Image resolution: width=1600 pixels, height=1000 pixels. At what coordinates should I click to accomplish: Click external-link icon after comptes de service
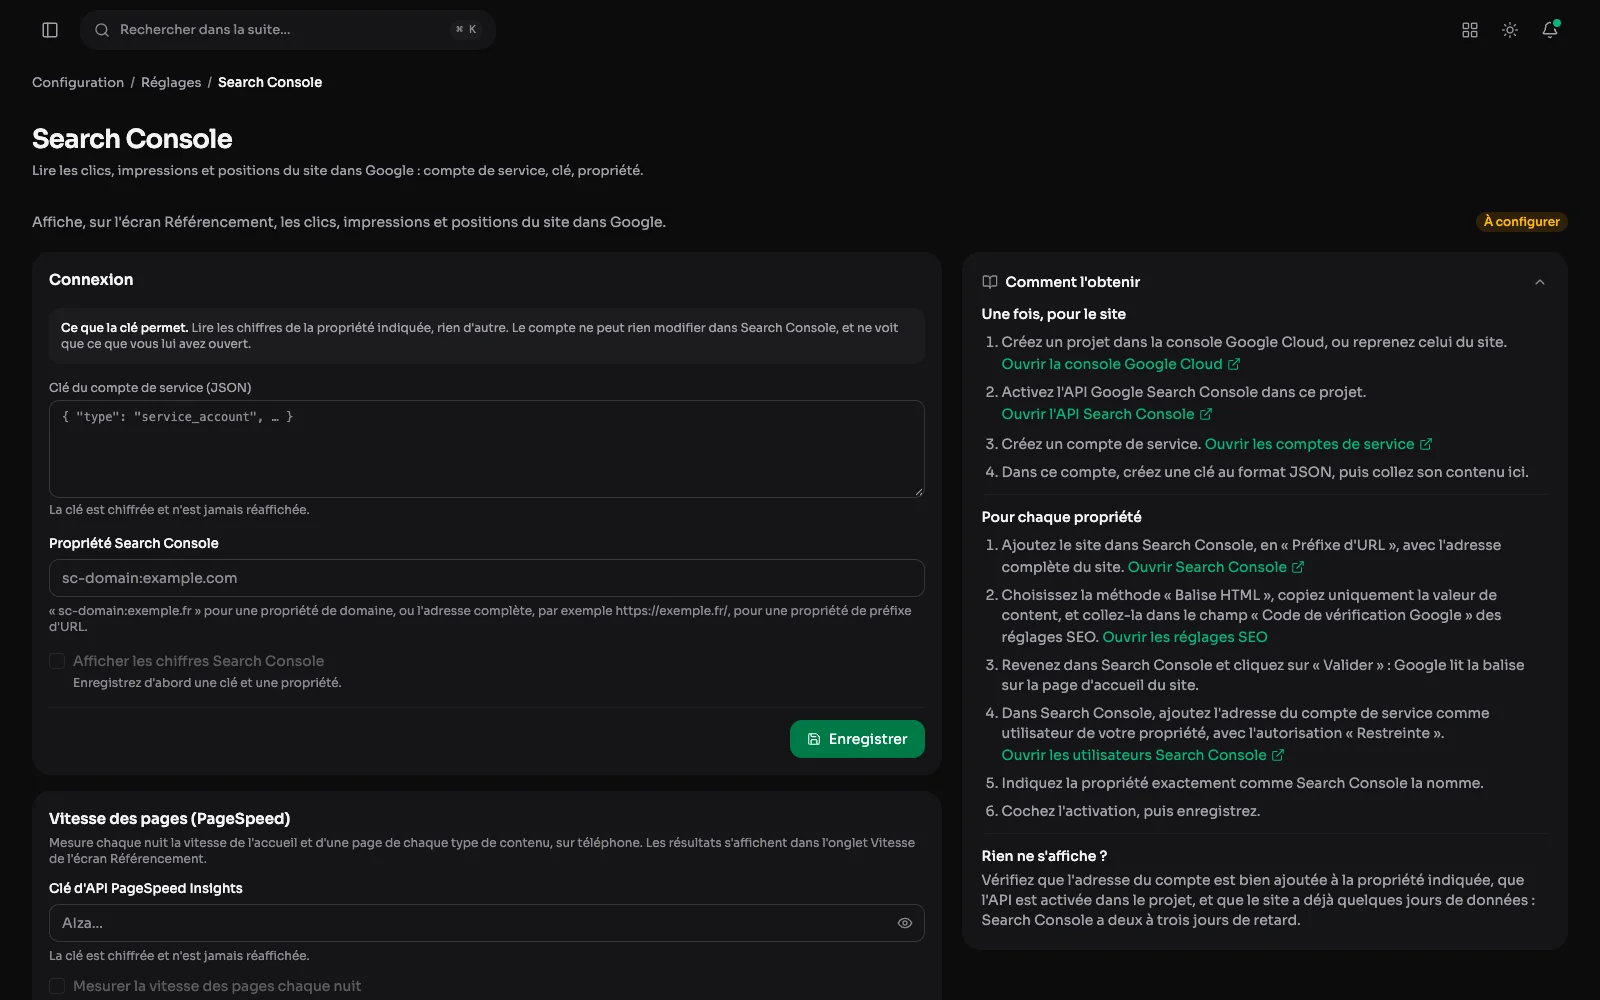point(1426,444)
